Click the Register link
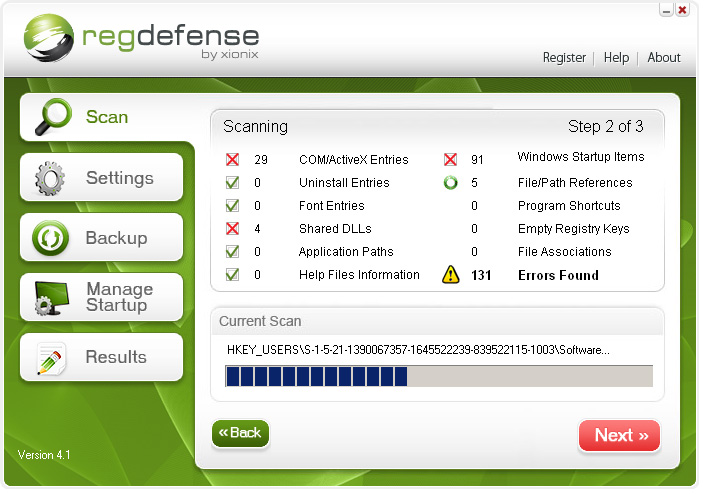This screenshot has width=704, height=494. (564, 57)
